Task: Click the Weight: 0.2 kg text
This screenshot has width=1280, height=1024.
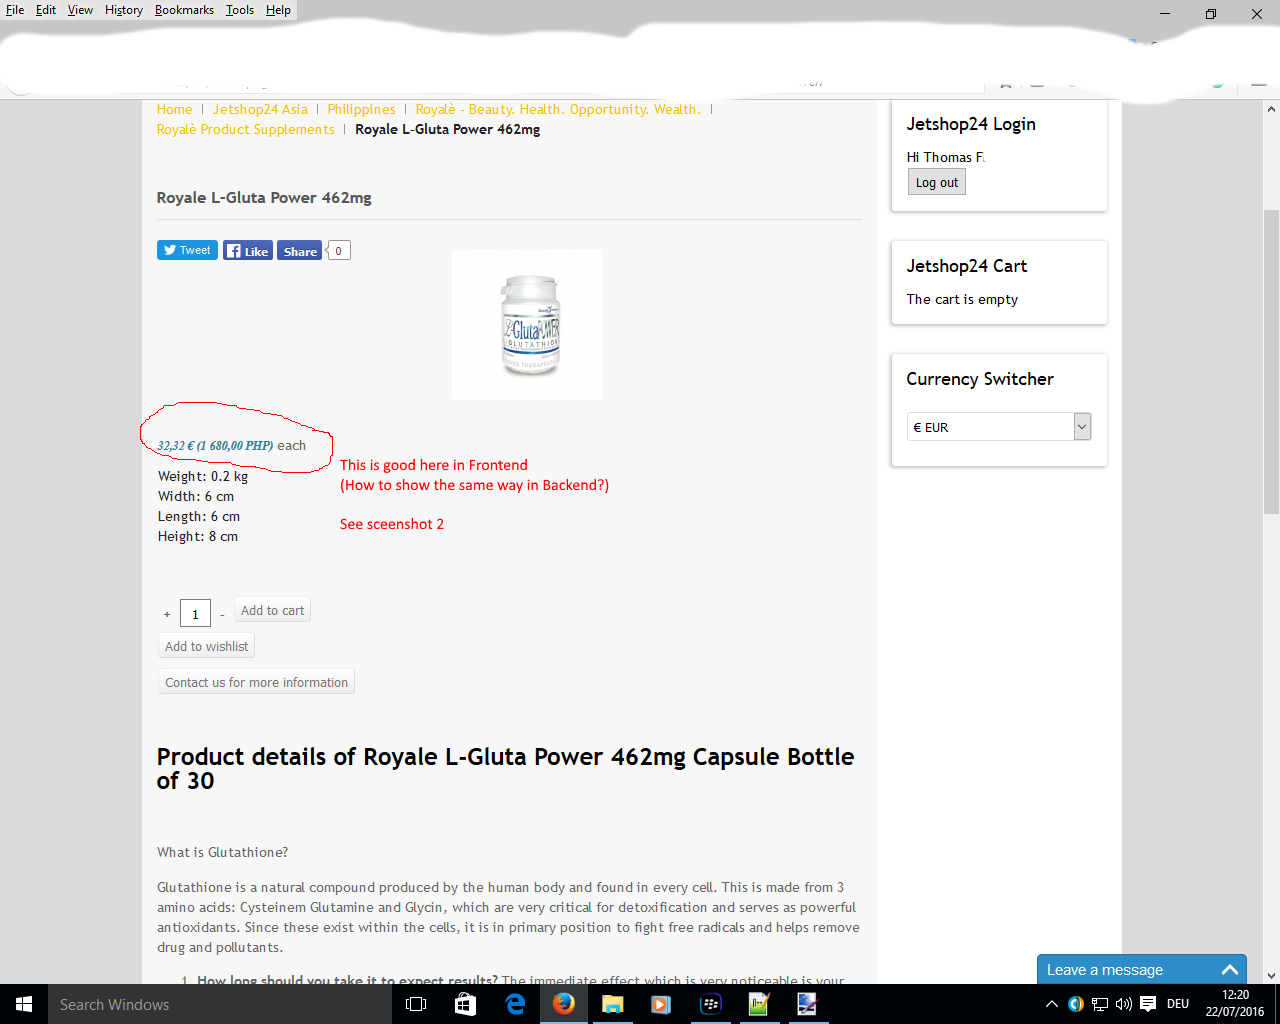Action: tap(203, 477)
